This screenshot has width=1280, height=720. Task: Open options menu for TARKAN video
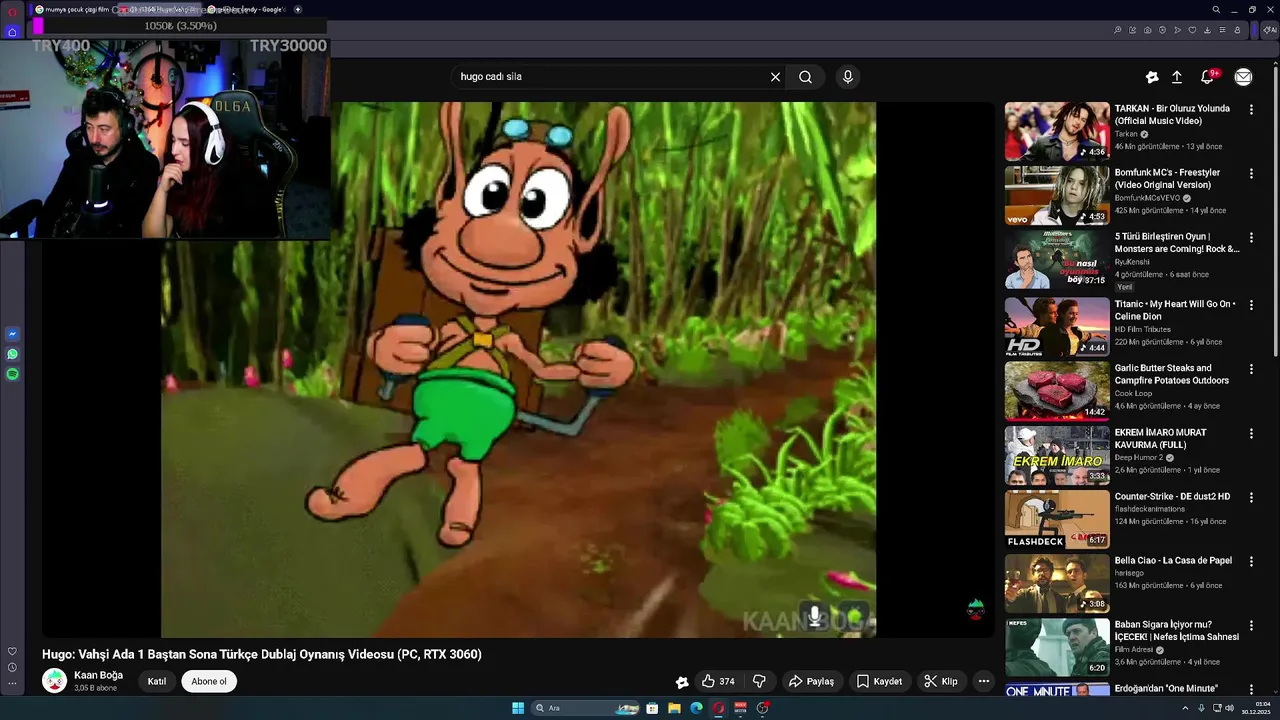coord(1251,109)
